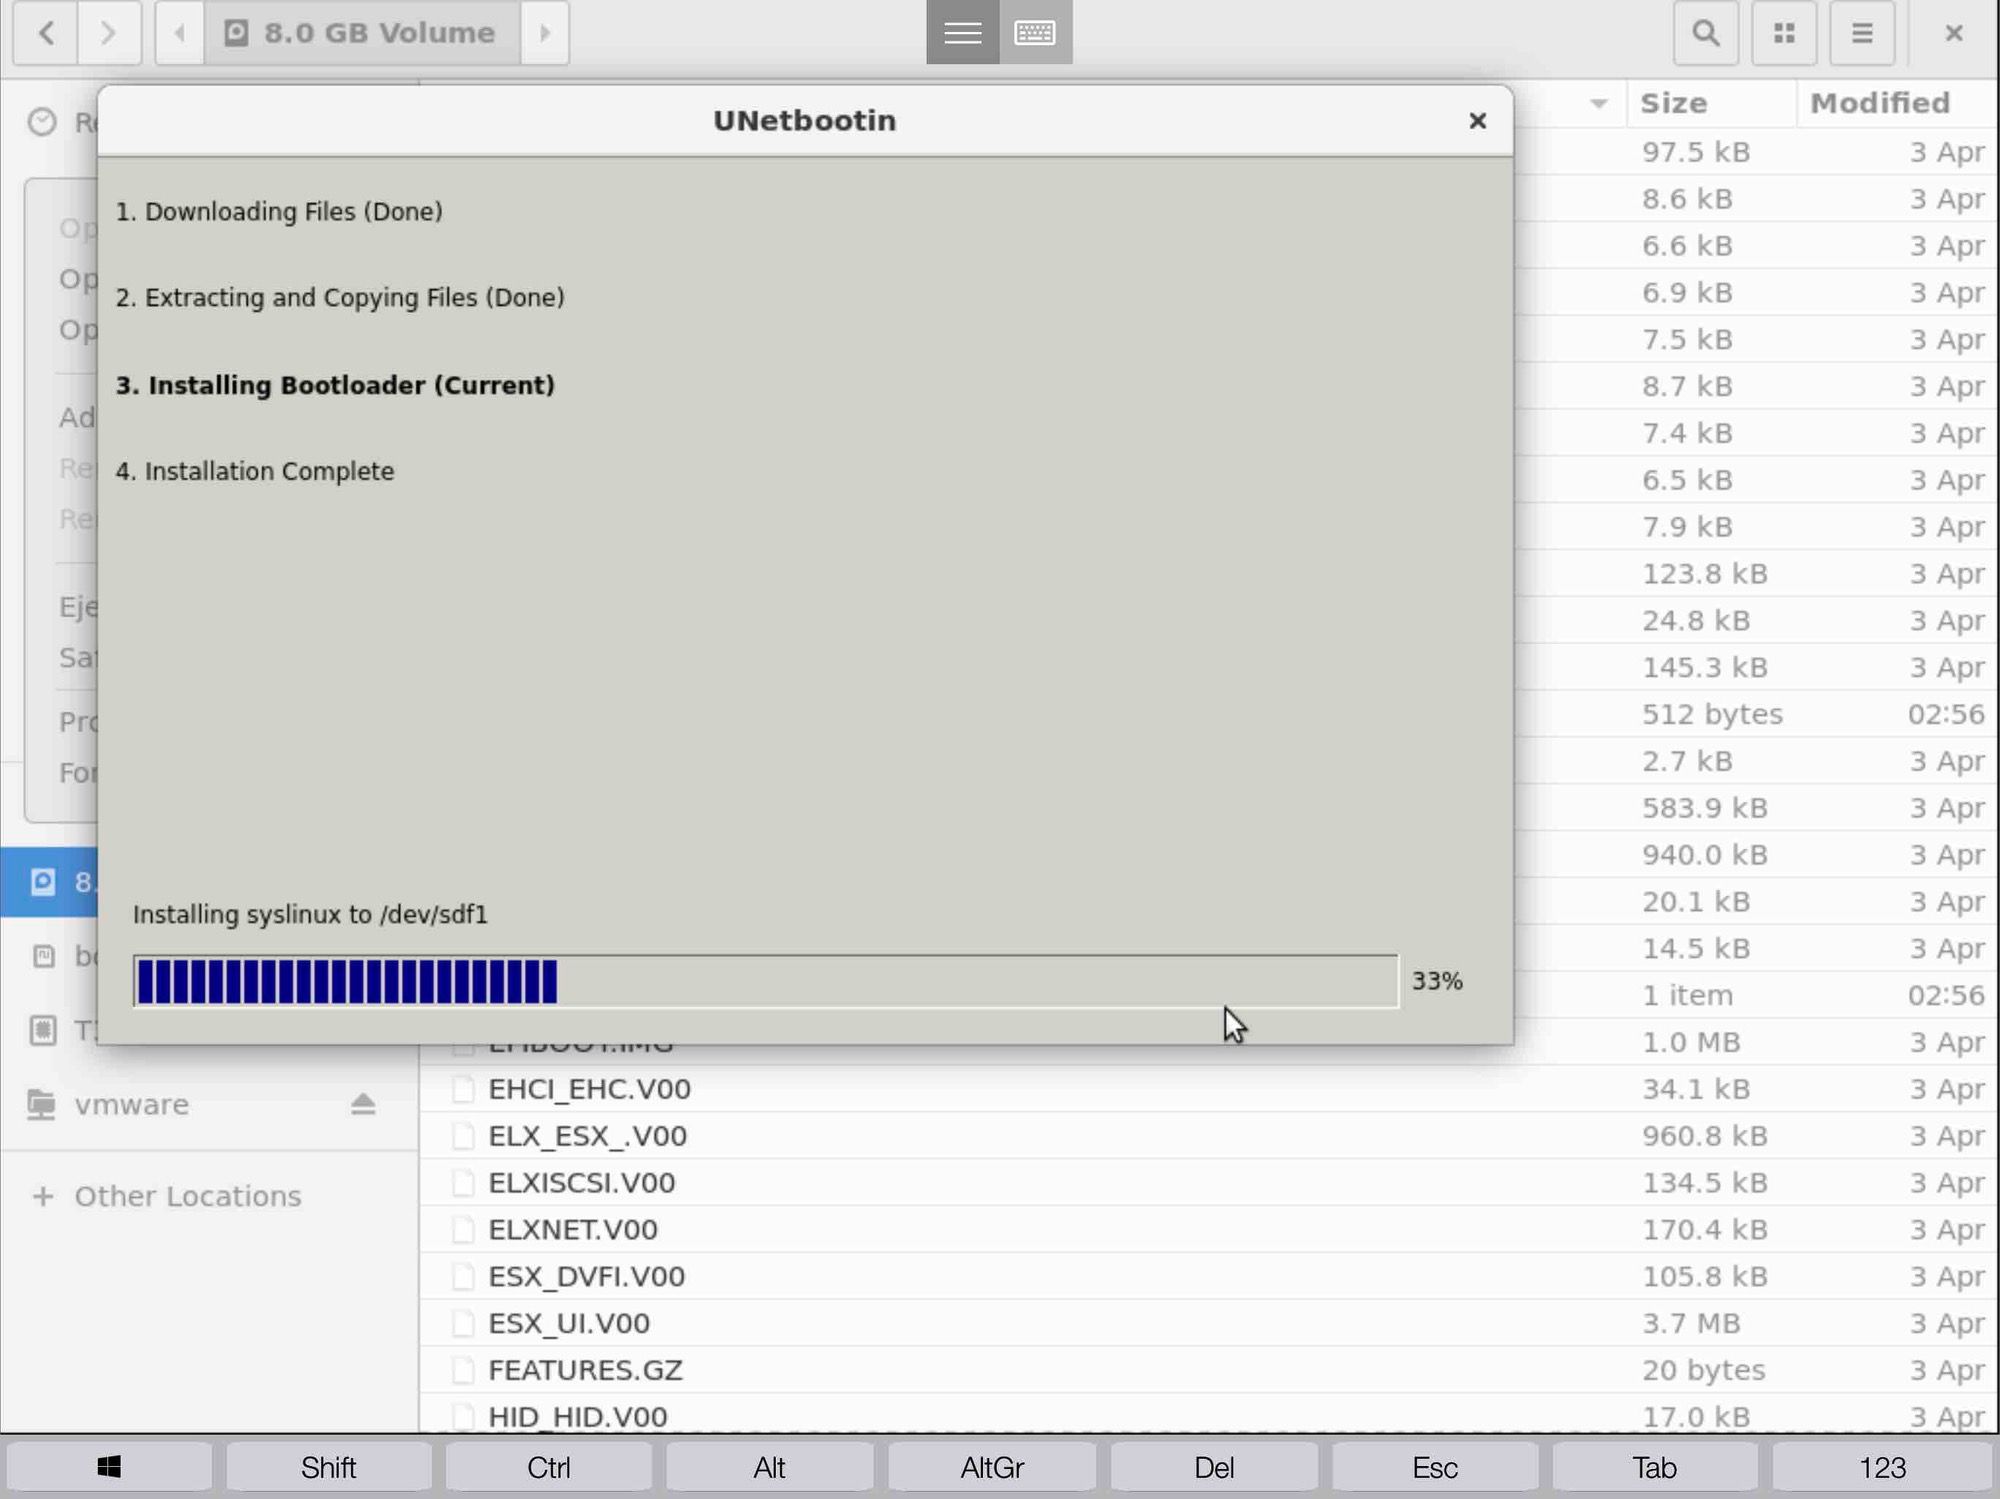Eject the vmware volume
Screen dimensions: 2000x1499
(x=363, y=1104)
